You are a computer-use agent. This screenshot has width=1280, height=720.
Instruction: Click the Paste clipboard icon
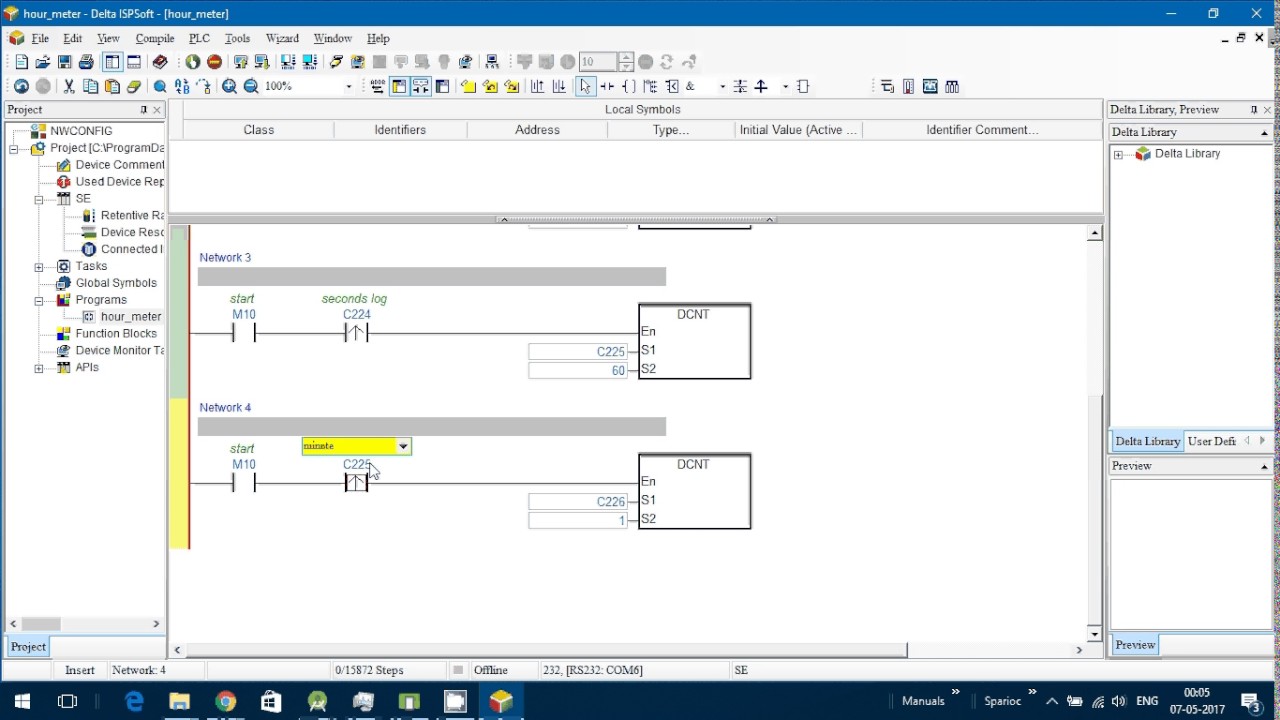[x=112, y=87]
